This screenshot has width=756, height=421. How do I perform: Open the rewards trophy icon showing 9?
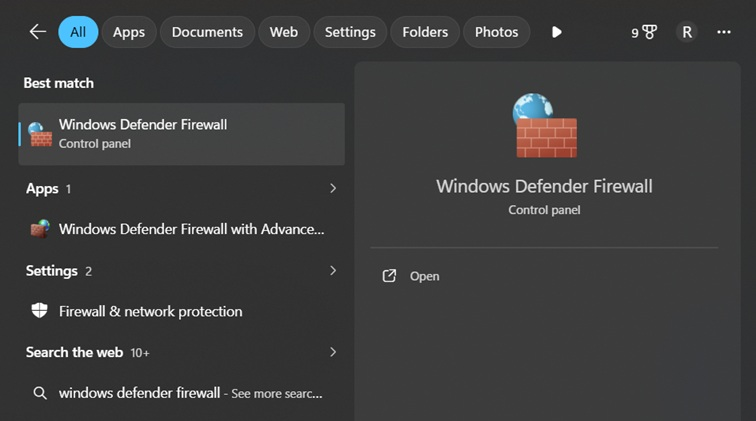coord(644,32)
